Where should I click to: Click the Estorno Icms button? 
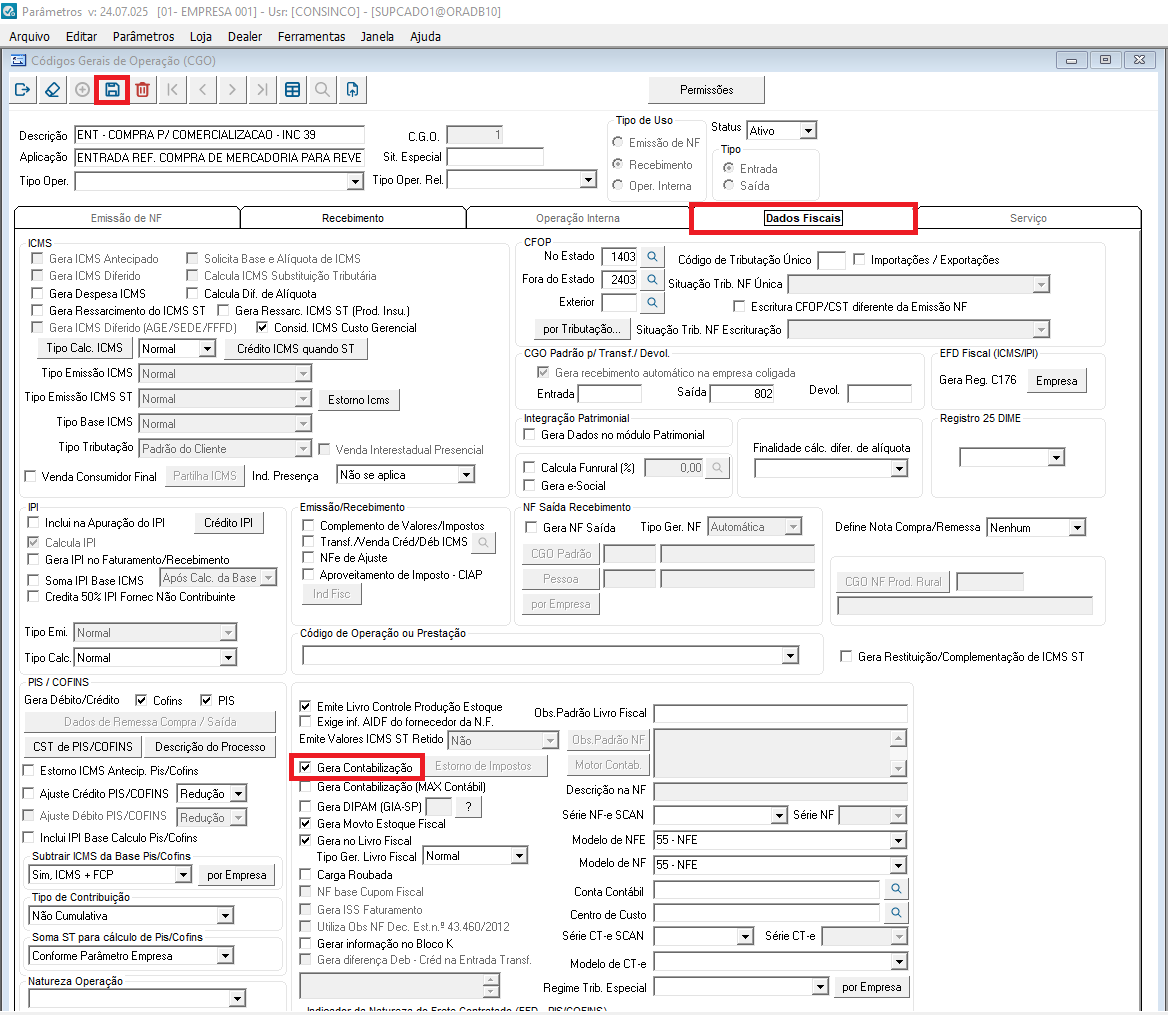[358, 400]
